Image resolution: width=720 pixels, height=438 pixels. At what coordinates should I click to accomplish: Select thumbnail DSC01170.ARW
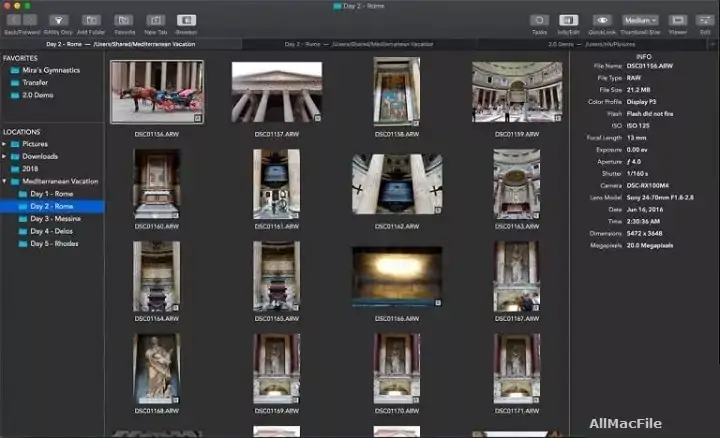[x=397, y=369]
